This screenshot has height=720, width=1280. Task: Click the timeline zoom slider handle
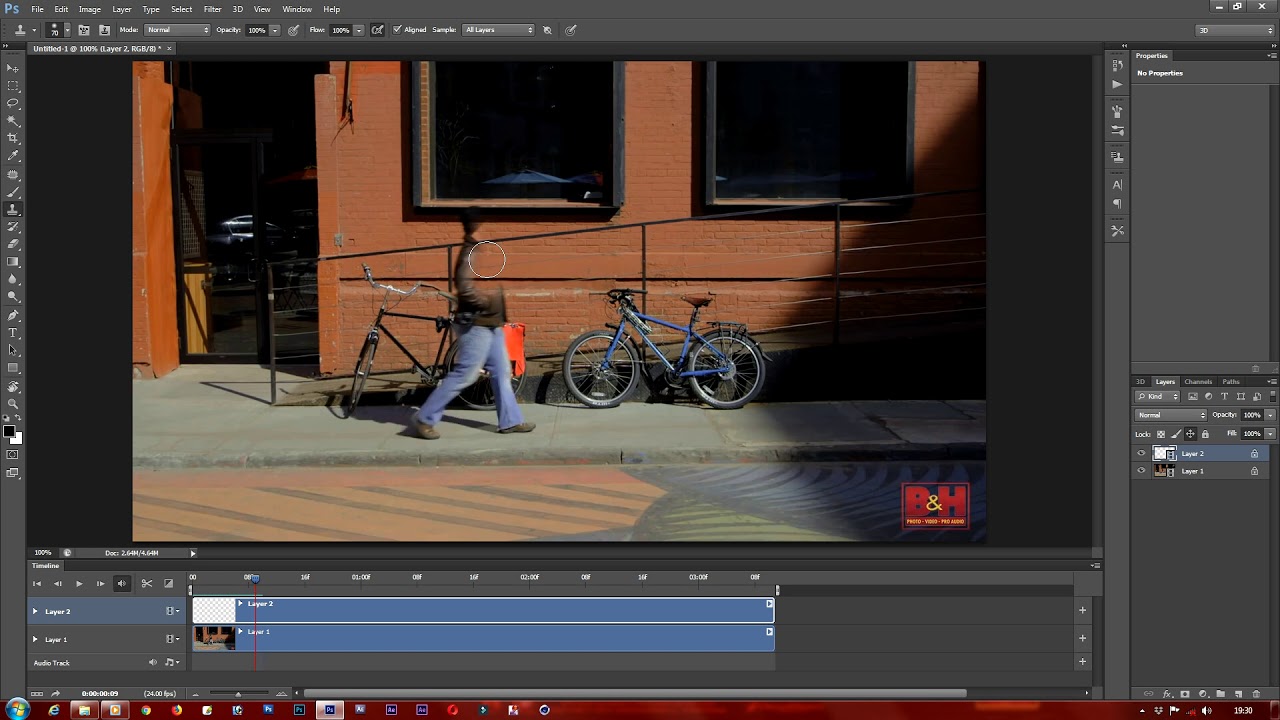[x=238, y=694]
